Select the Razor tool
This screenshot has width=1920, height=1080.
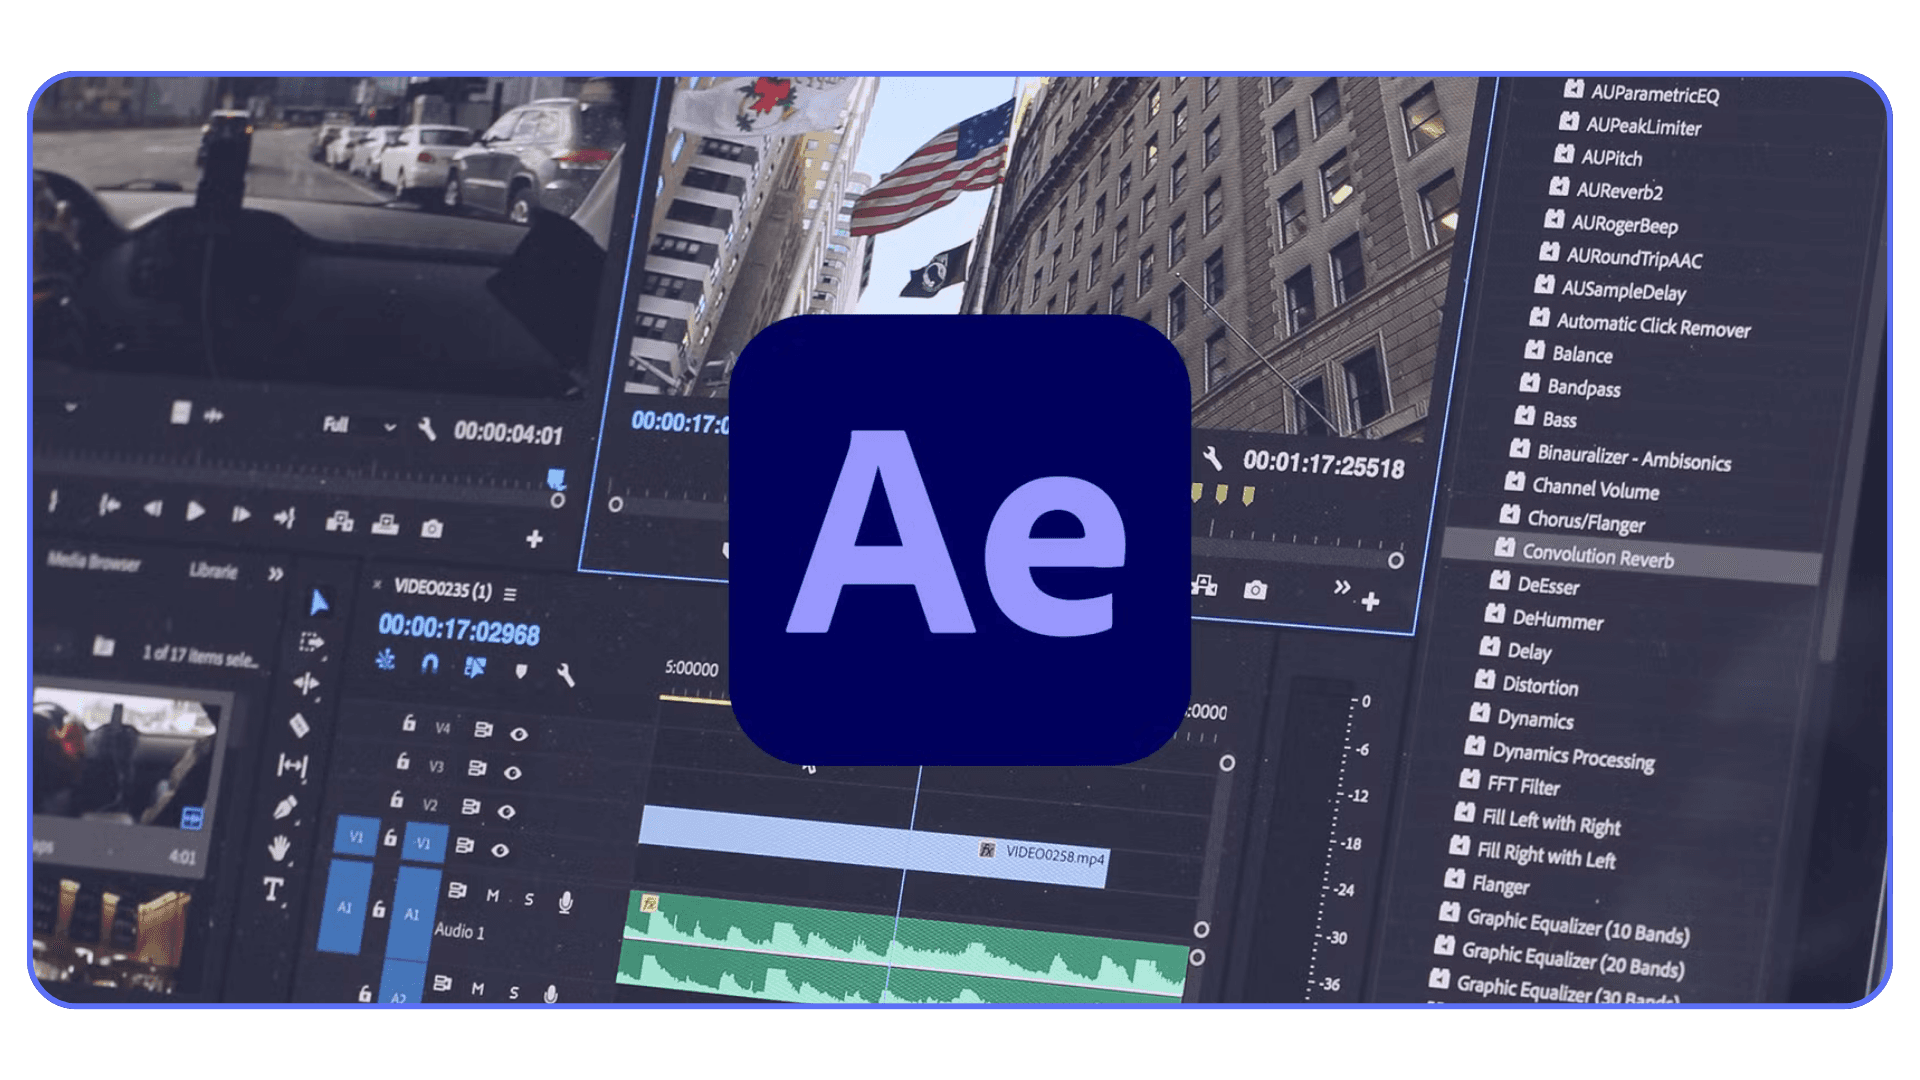click(x=300, y=725)
